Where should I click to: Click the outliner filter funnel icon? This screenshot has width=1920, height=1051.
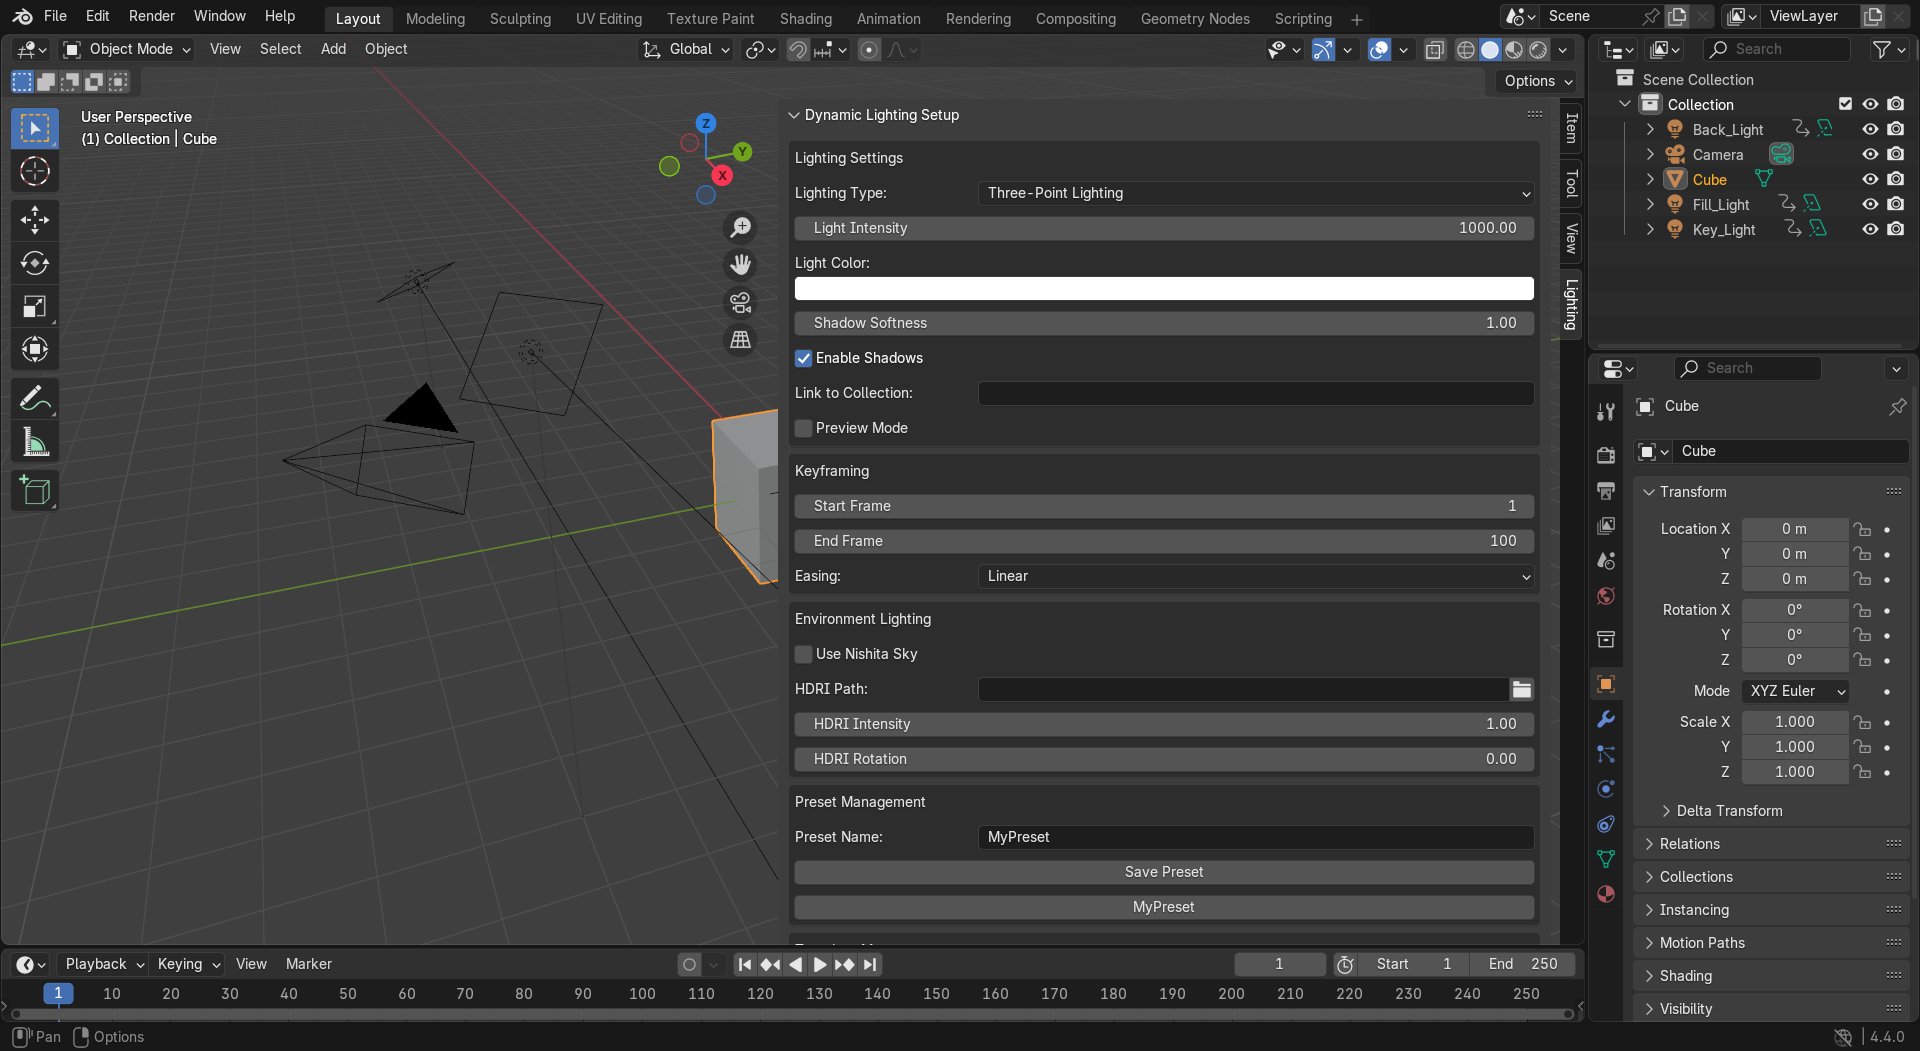click(x=1882, y=49)
